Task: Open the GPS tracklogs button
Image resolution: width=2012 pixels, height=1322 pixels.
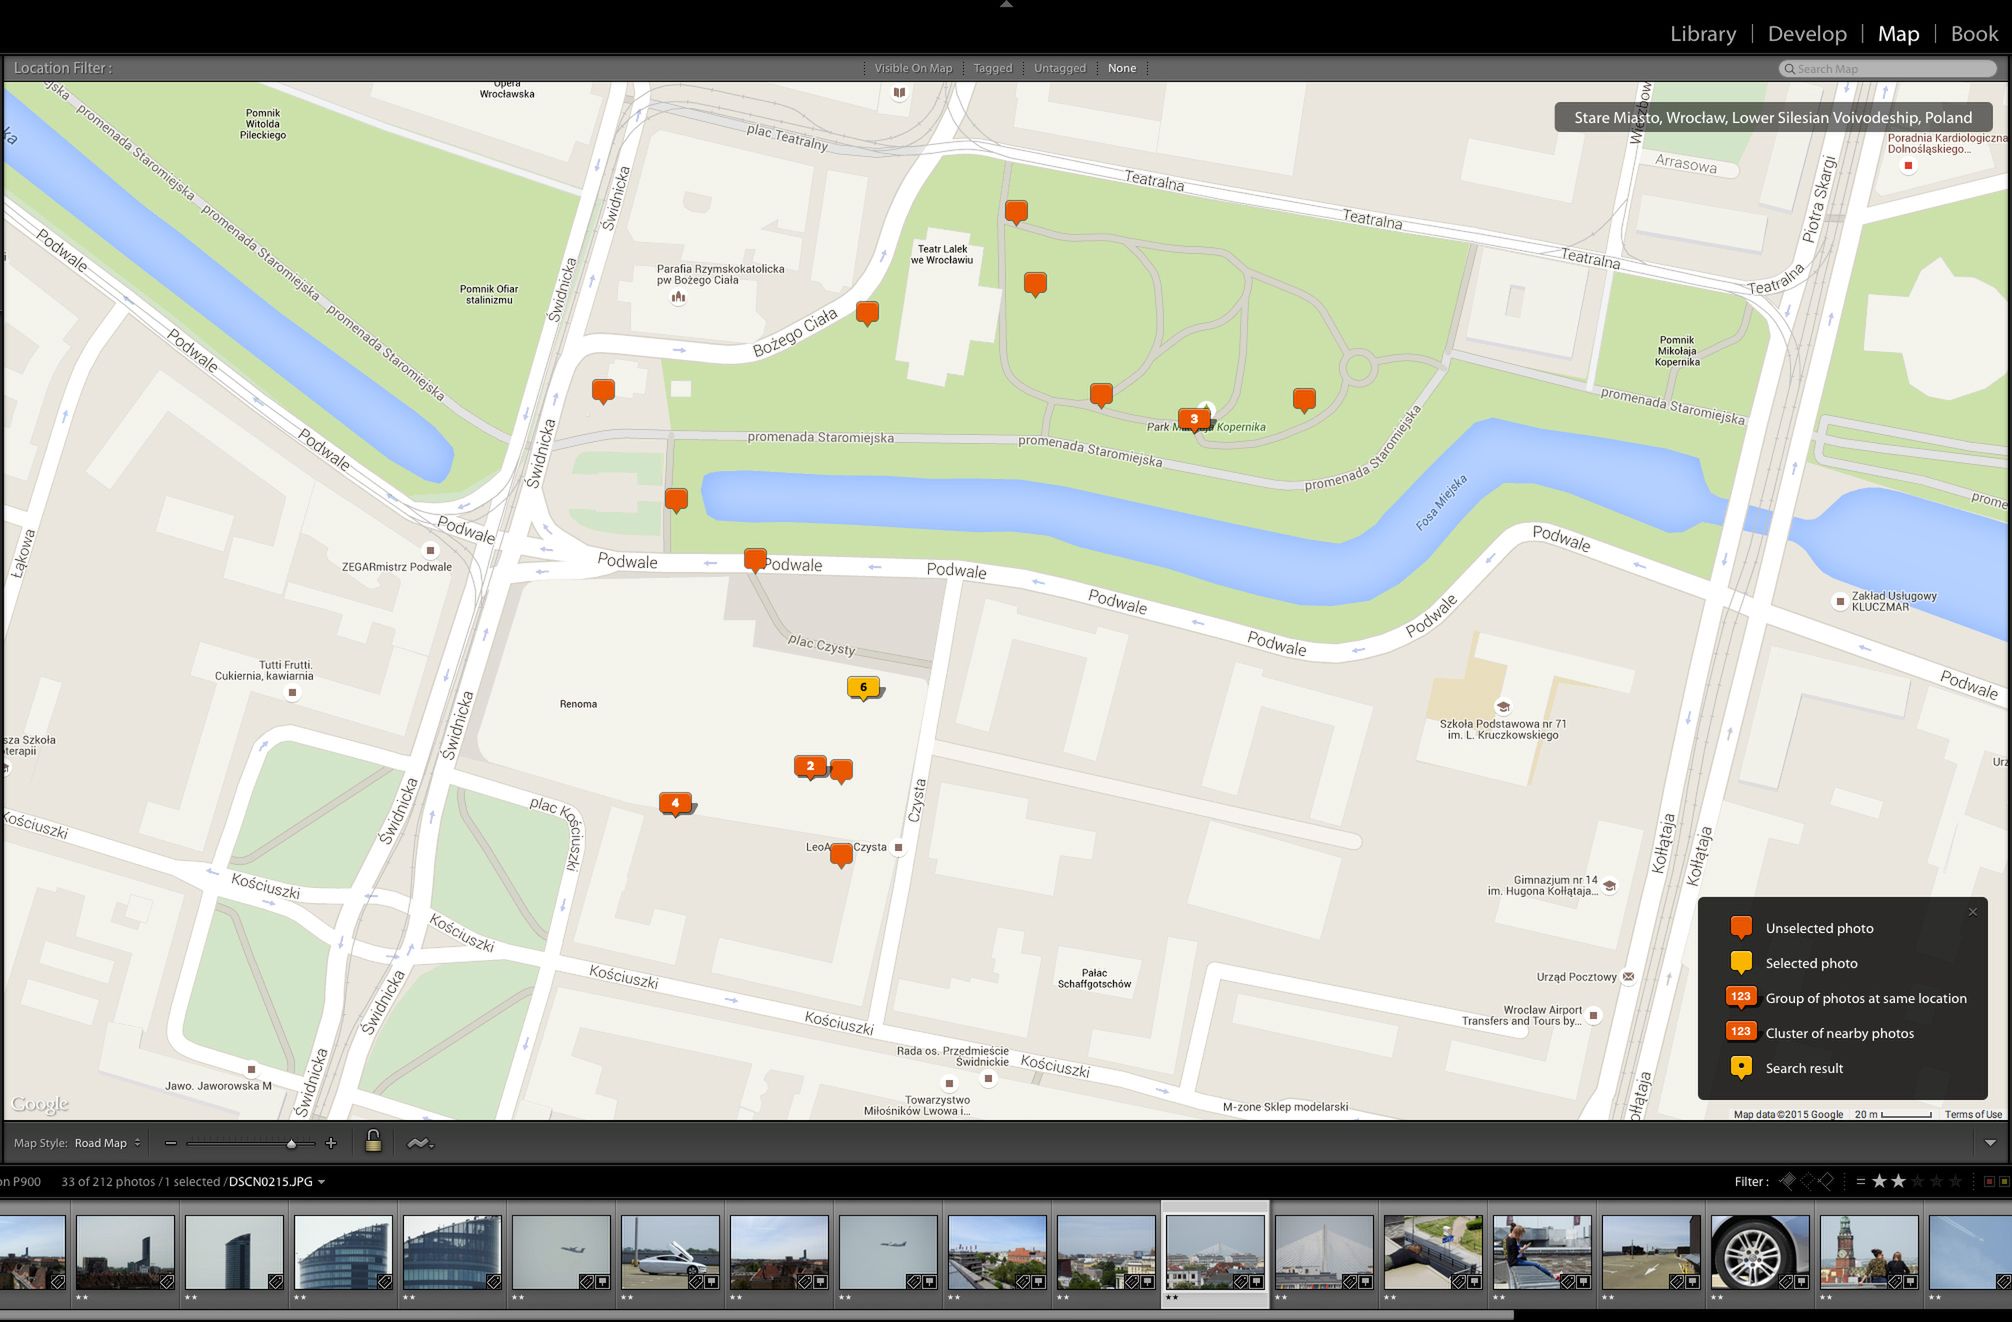Action: click(x=420, y=1143)
